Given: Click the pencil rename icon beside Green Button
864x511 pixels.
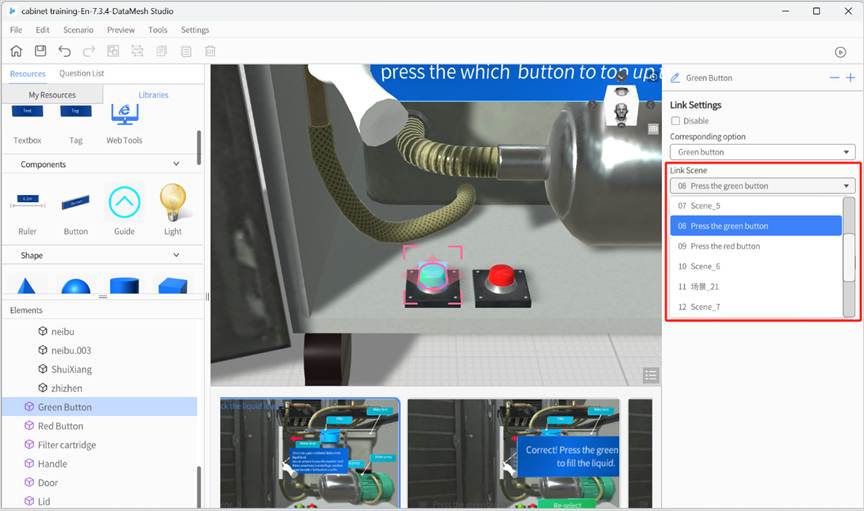Looking at the screenshot, I should point(675,78).
